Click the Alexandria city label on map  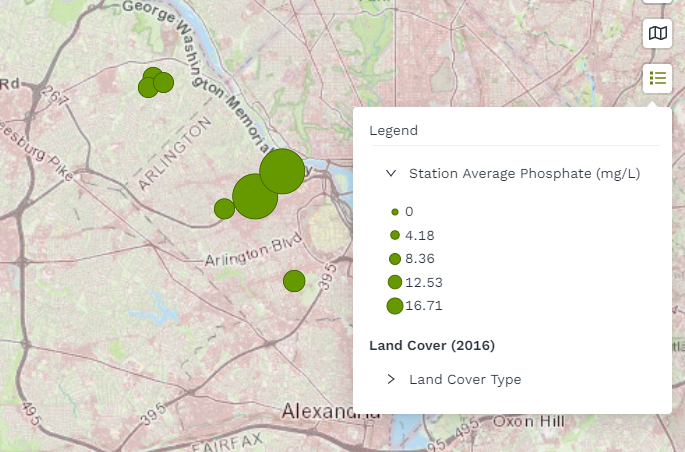coord(330,411)
